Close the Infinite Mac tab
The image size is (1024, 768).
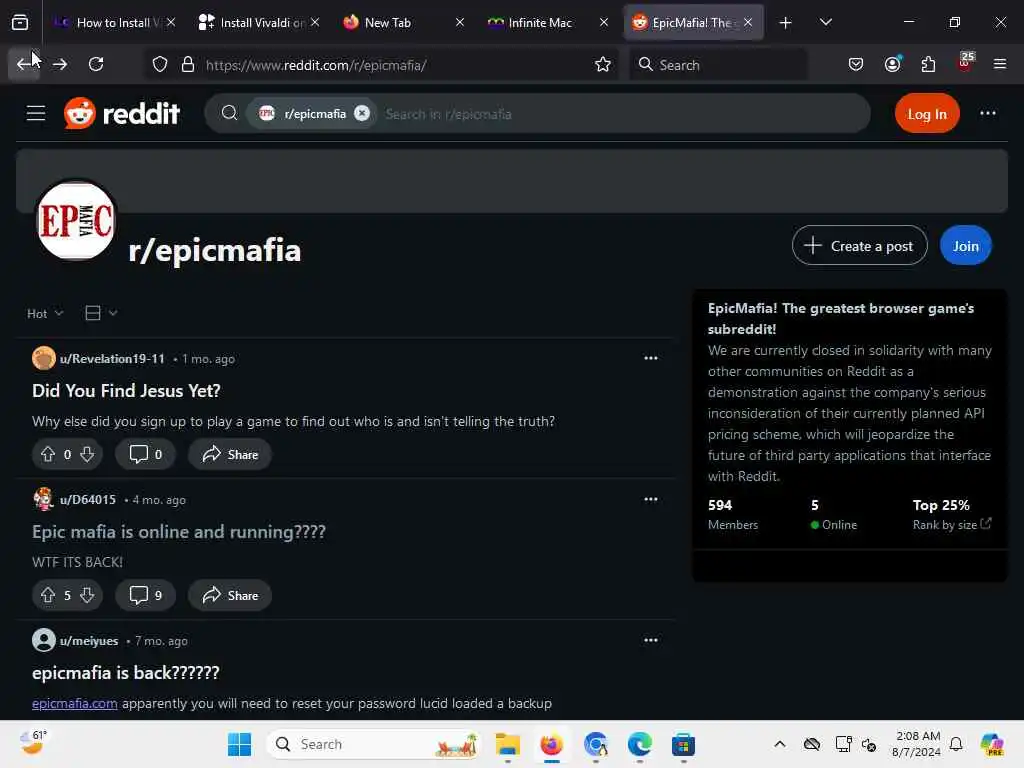[x=604, y=22]
